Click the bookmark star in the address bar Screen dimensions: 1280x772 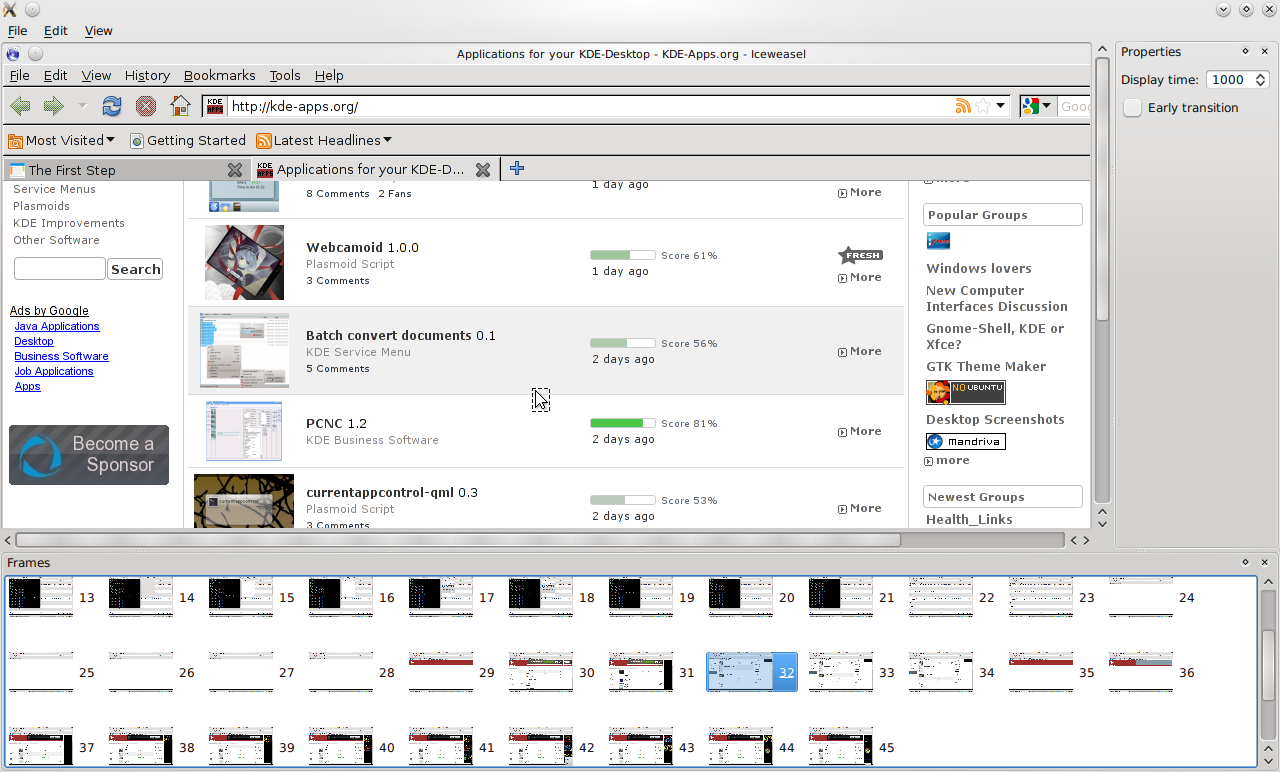[x=984, y=106]
